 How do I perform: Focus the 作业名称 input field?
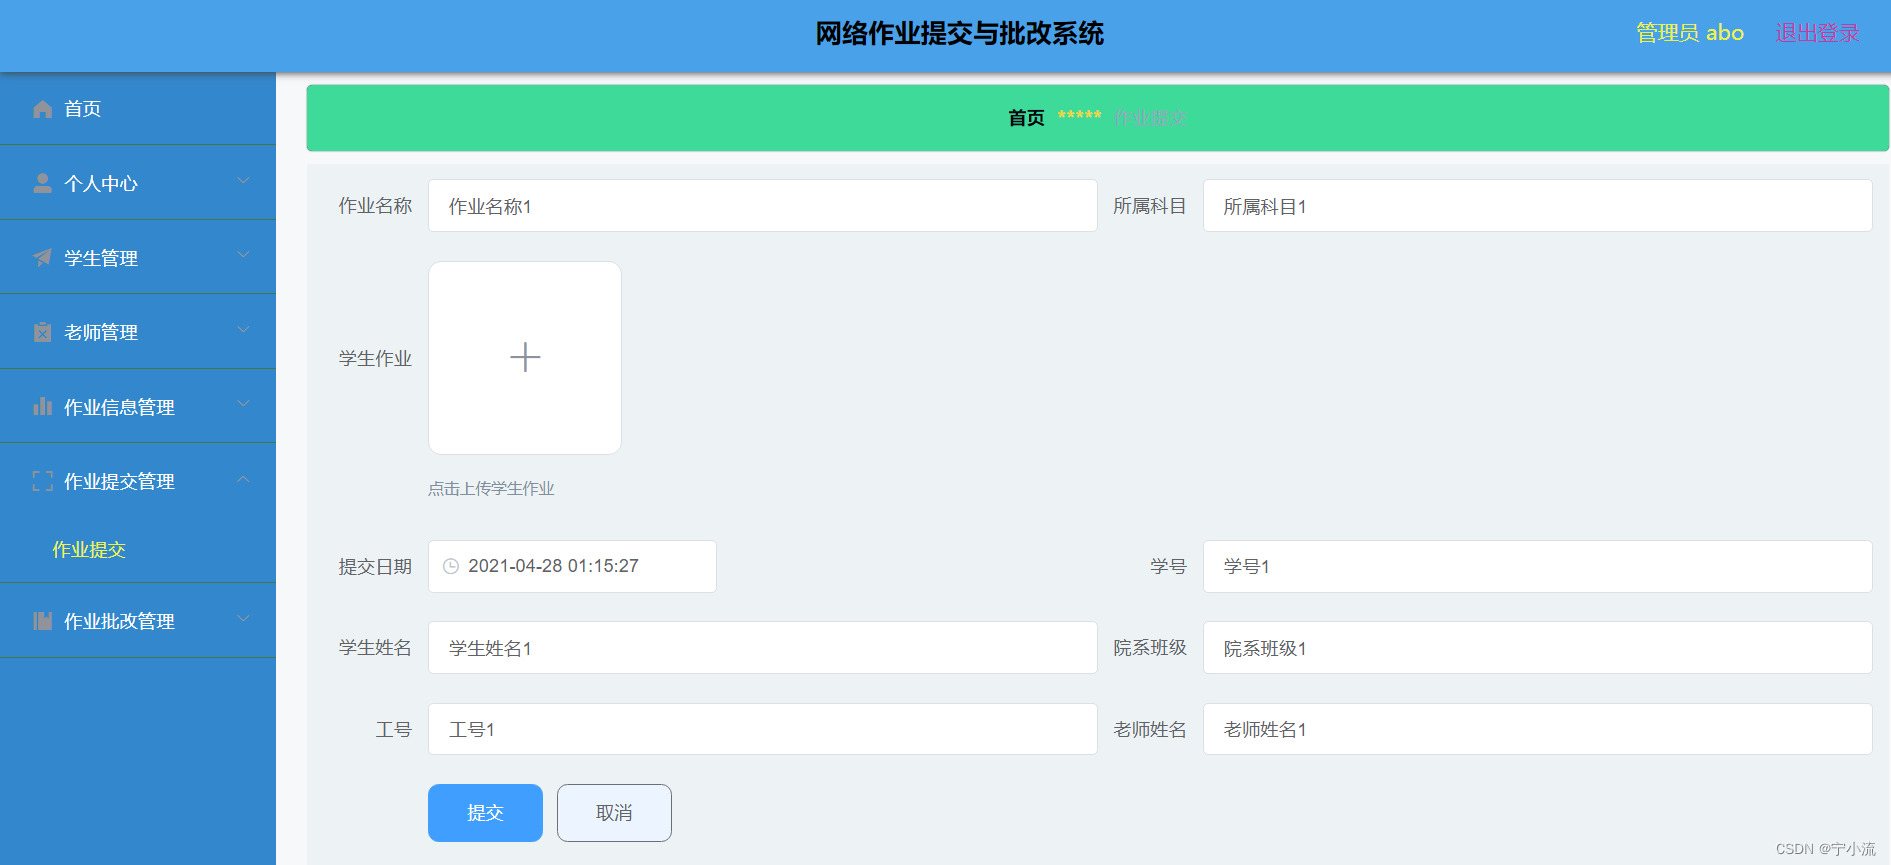click(763, 206)
